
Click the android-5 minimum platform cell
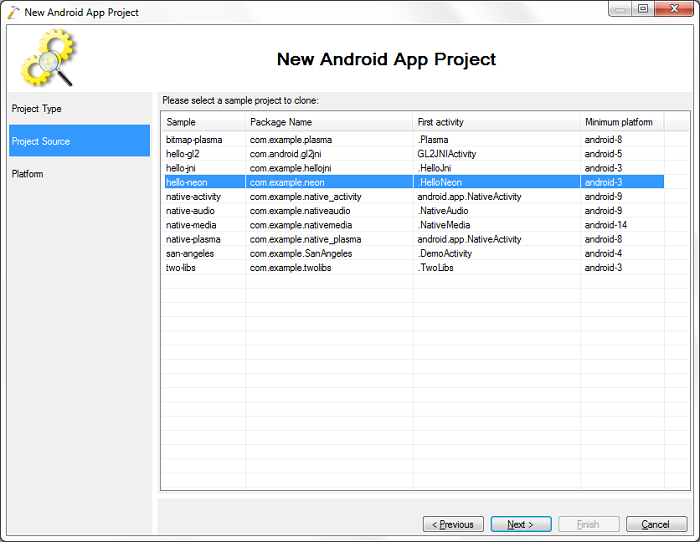tap(603, 154)
